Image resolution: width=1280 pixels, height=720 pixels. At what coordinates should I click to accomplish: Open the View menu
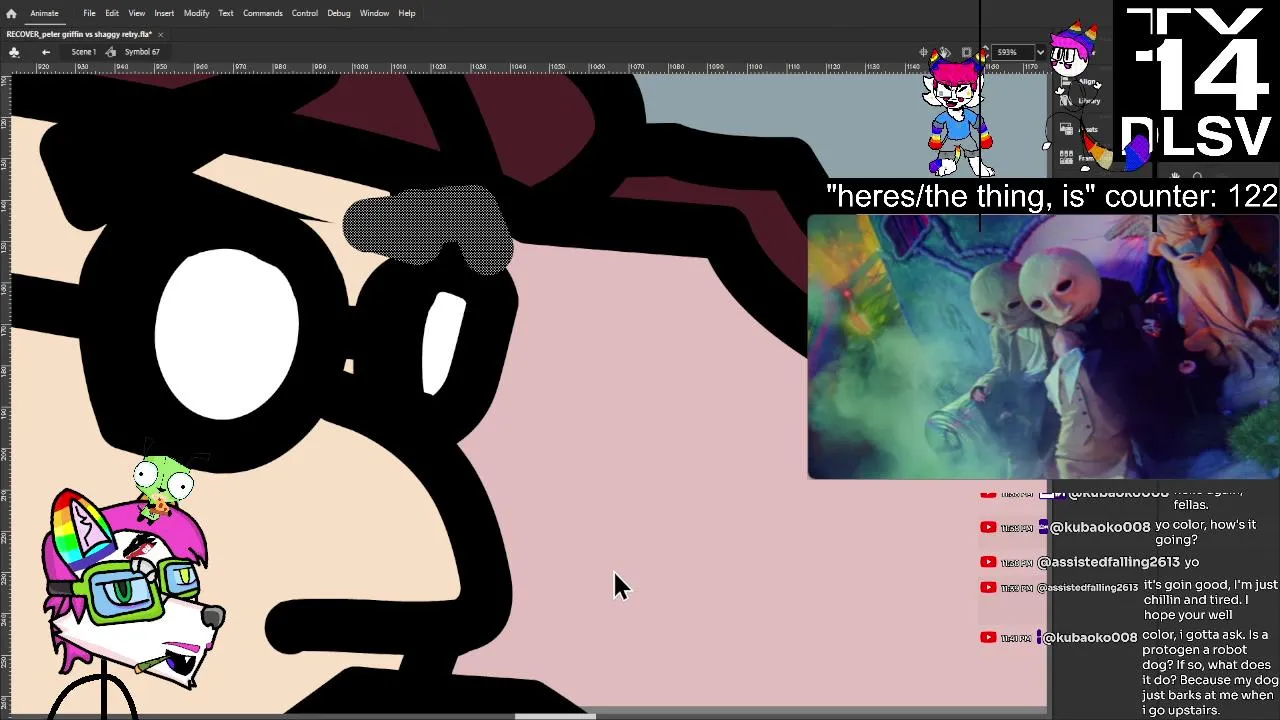coord(137,13)
